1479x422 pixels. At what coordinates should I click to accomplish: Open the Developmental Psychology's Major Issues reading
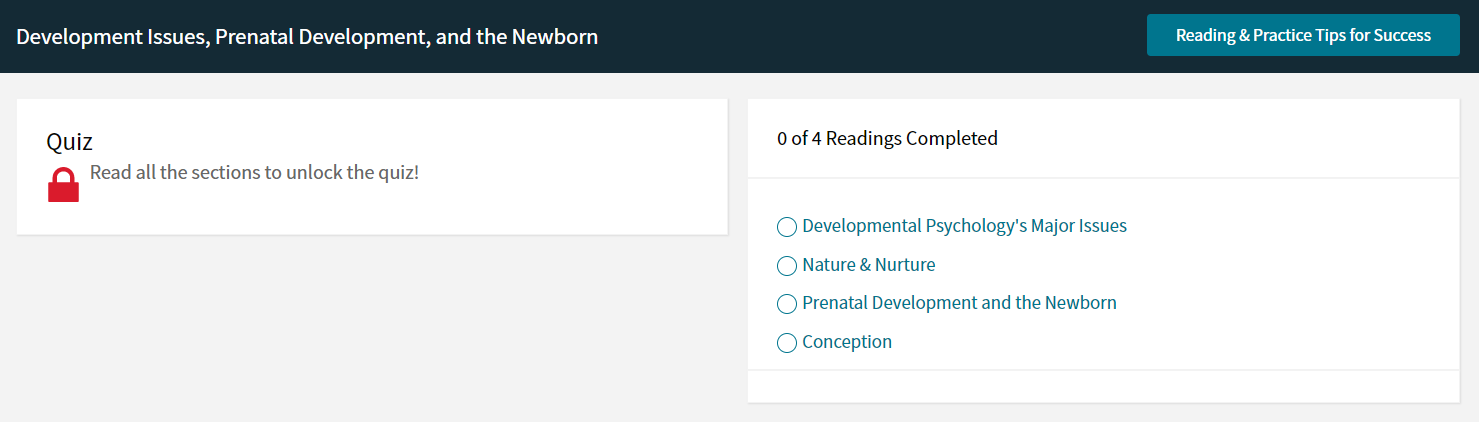coord(964,226)
